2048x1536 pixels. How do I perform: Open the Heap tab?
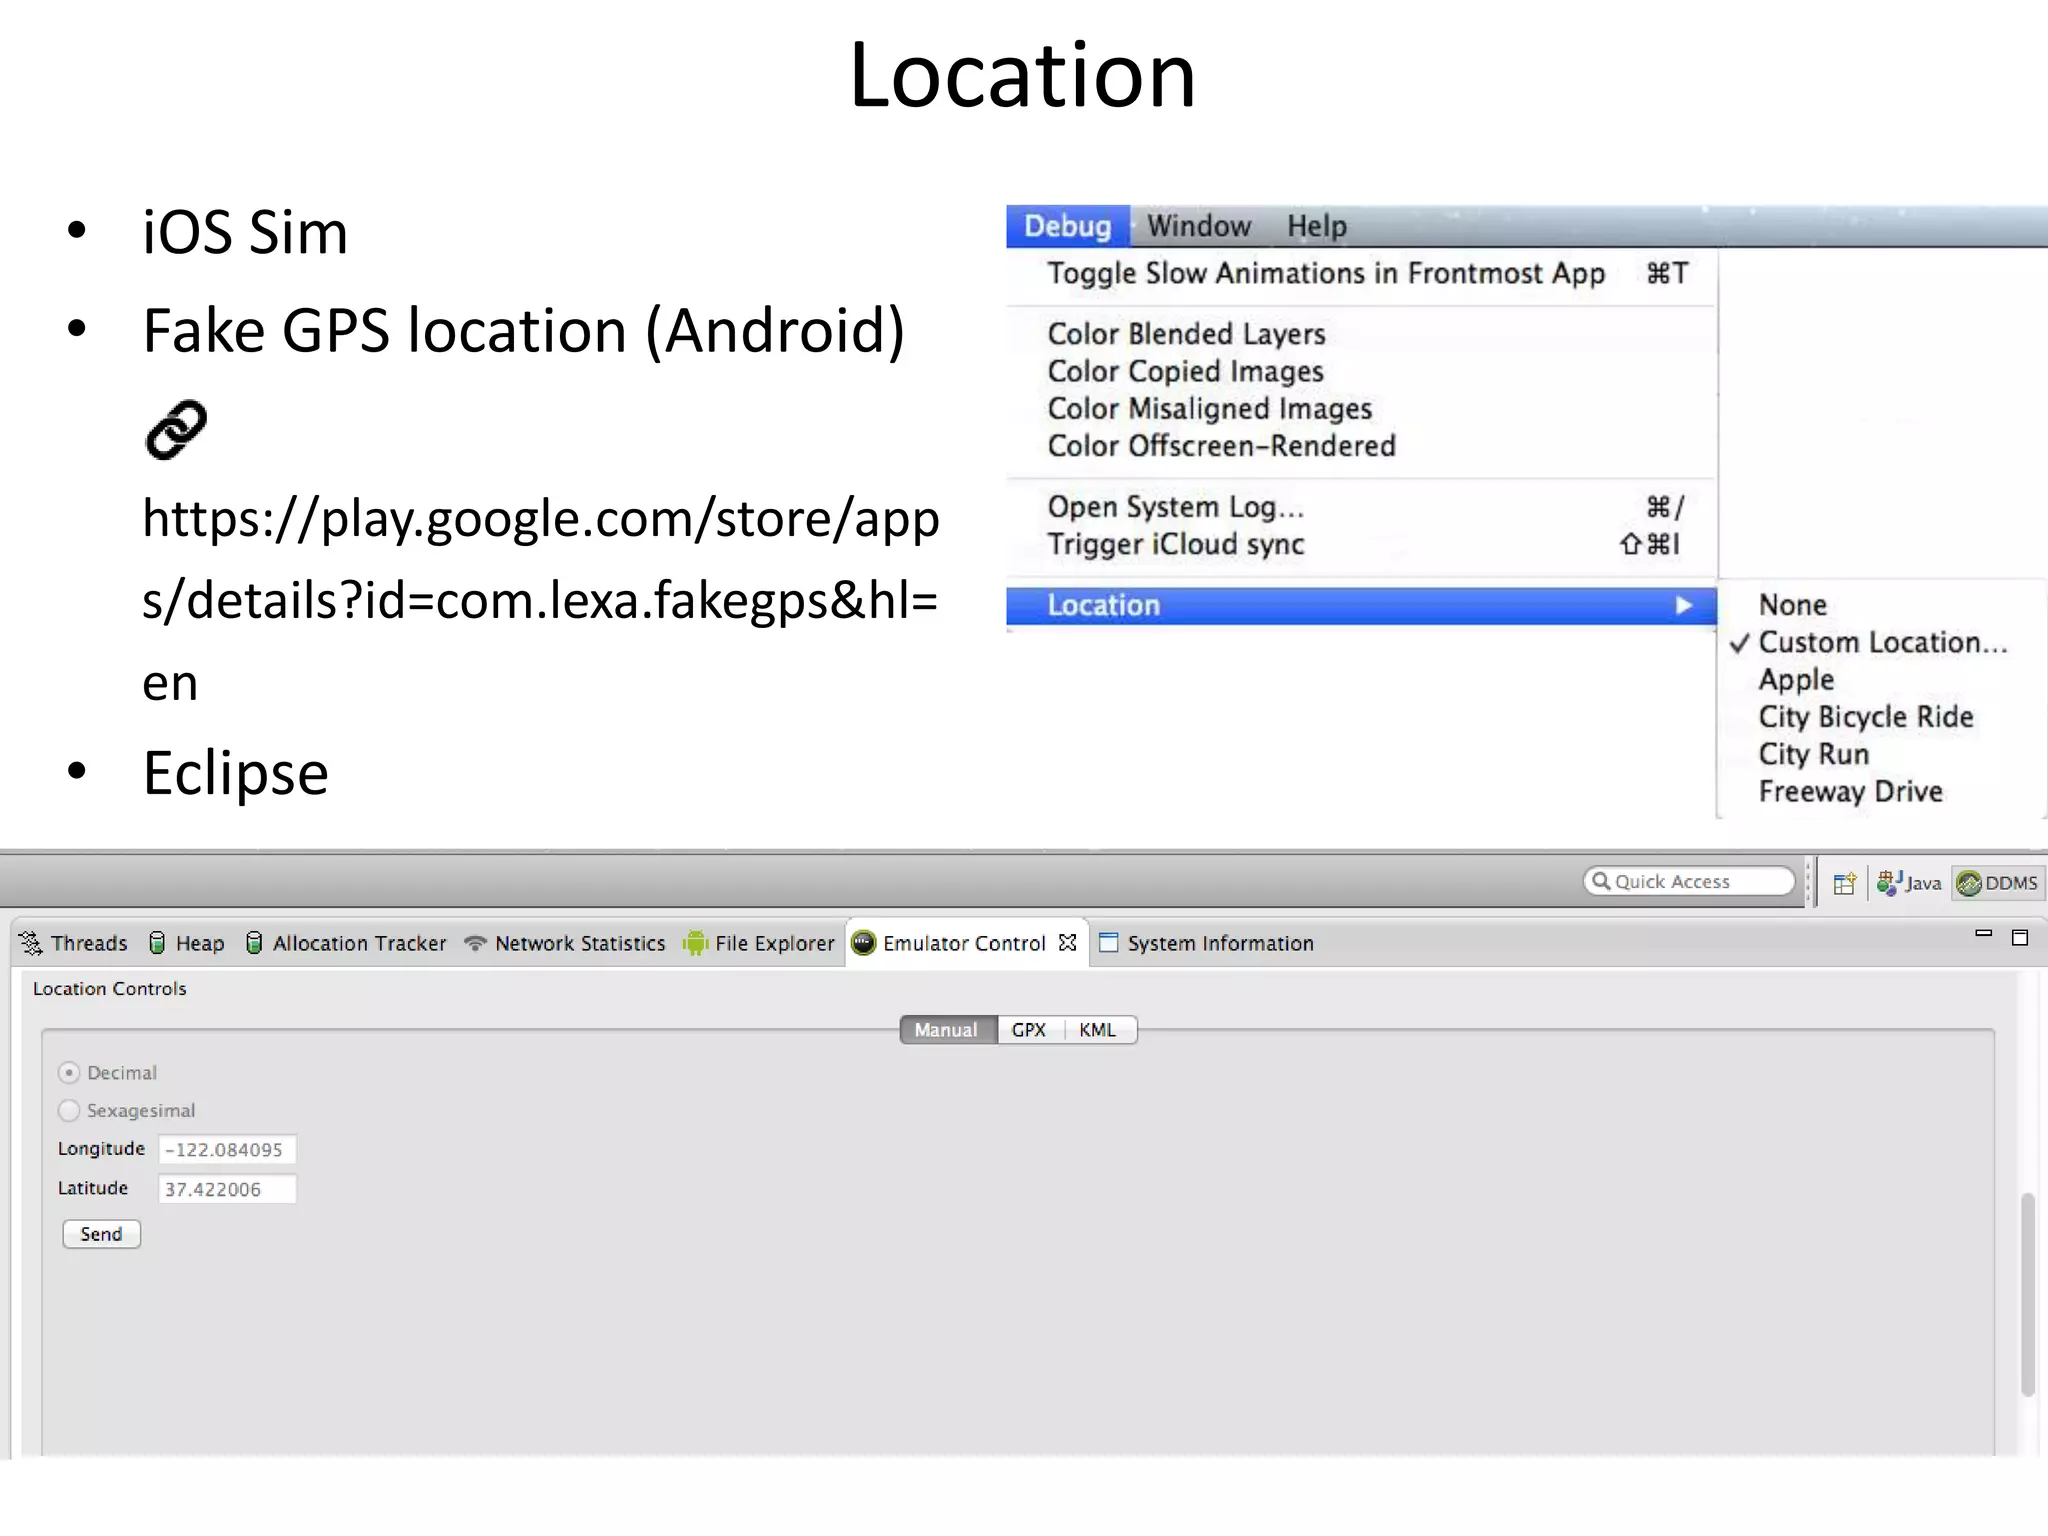click(x=186, y=943)
